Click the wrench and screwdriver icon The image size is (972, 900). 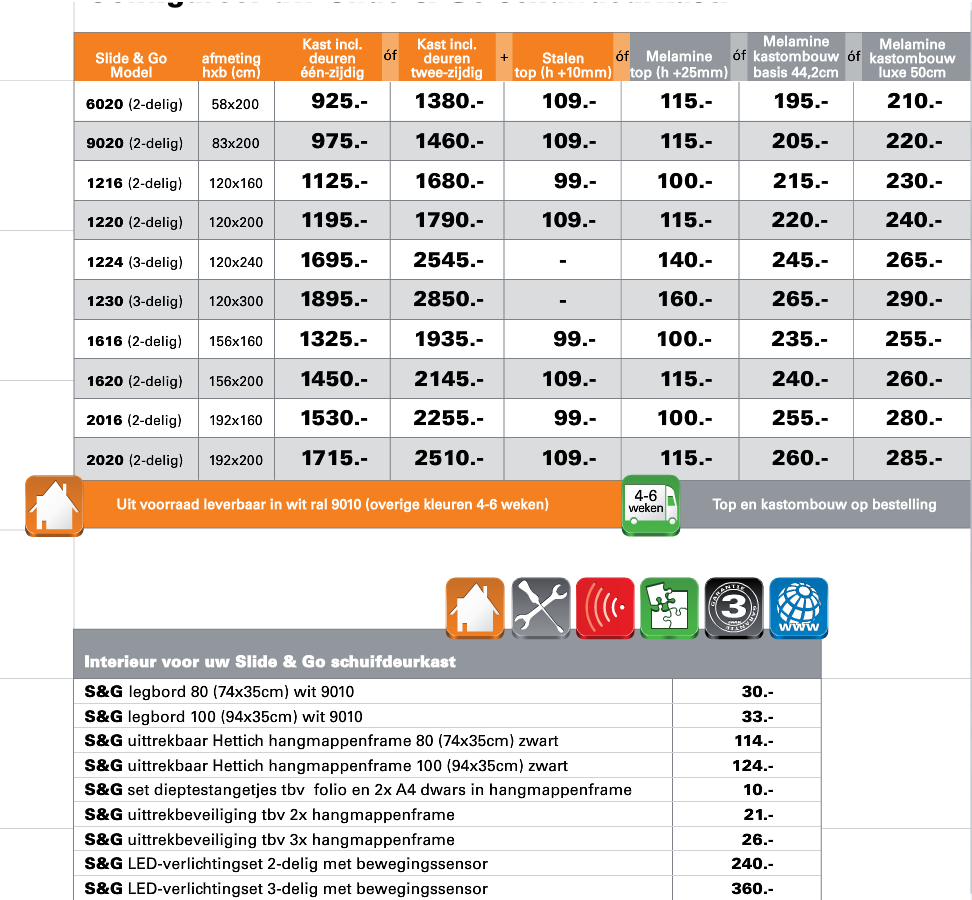(540, 607)
